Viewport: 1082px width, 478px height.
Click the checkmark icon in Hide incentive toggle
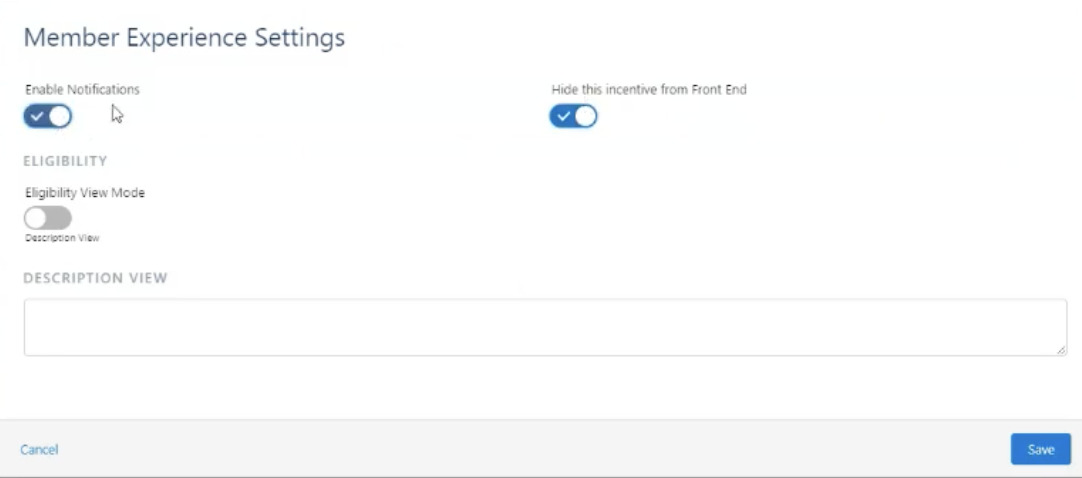(563, 117)
